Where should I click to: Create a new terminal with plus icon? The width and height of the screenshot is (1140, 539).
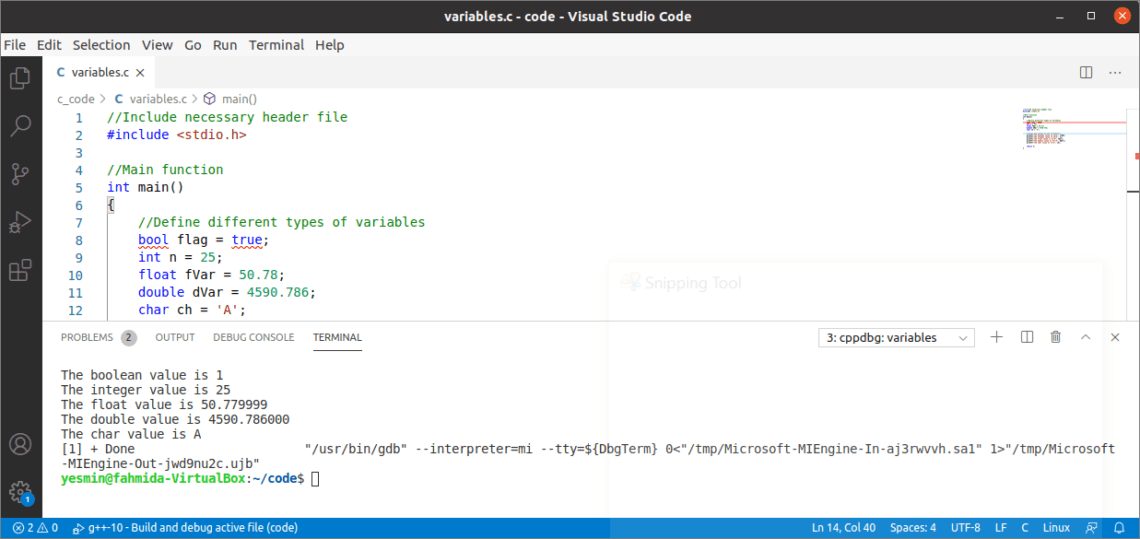[x=996, y=338]
